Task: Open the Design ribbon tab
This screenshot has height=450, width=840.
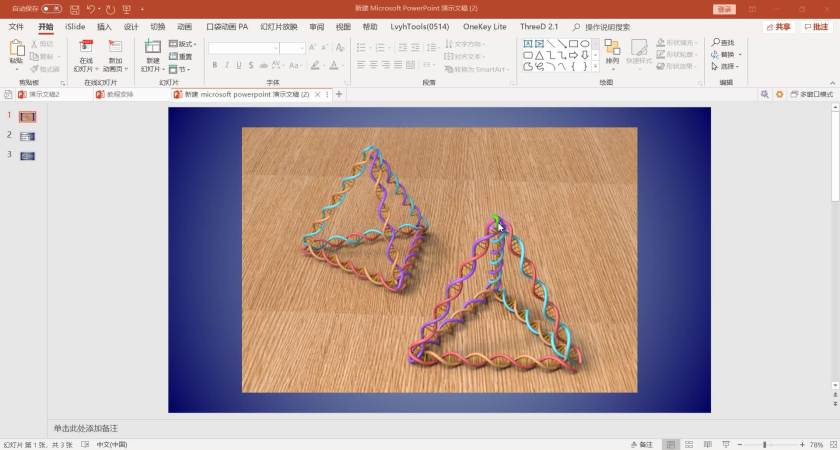Action: click(x=131, y=27)
